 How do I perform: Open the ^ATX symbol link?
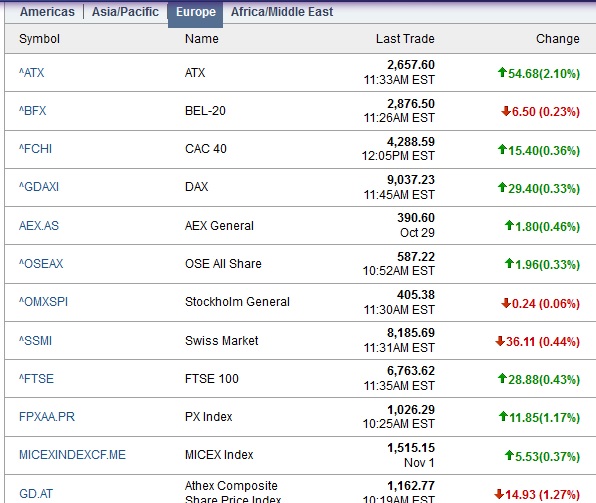click(x=32, y=73)
